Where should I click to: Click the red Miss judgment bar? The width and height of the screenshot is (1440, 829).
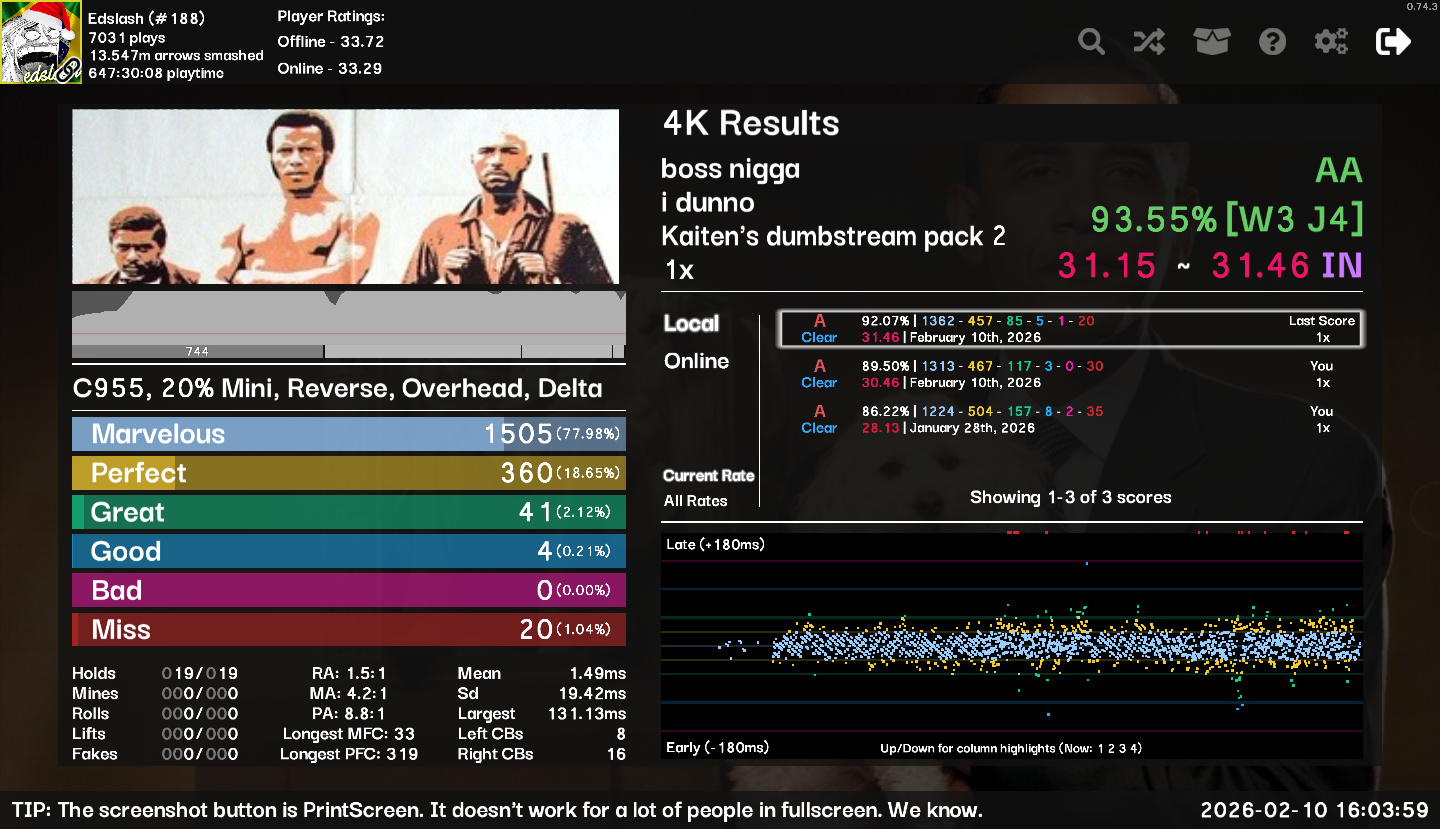pyautogui.click(x=348, y=629)
